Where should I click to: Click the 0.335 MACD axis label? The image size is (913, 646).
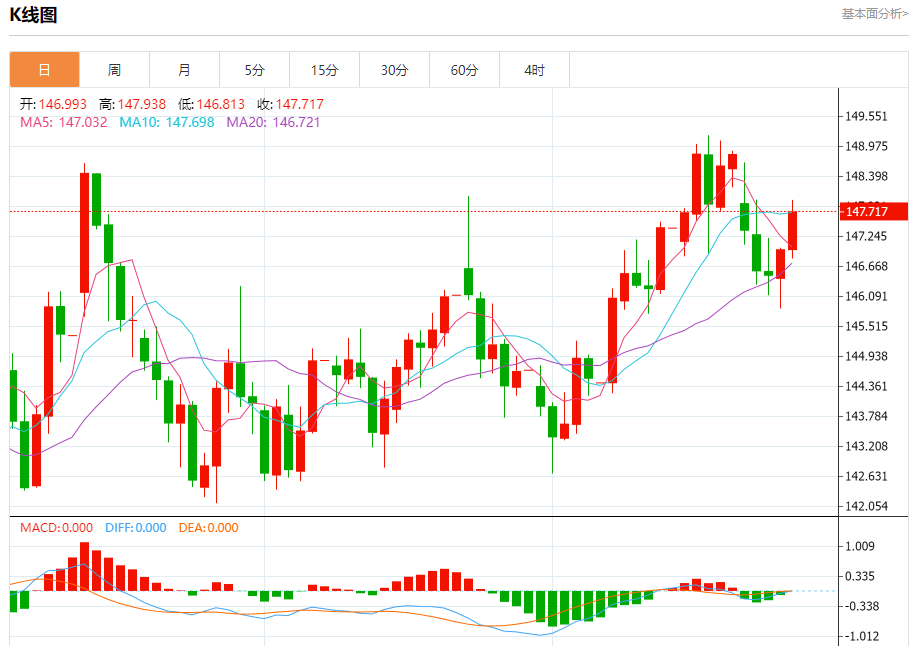click(x=860, y=577)
